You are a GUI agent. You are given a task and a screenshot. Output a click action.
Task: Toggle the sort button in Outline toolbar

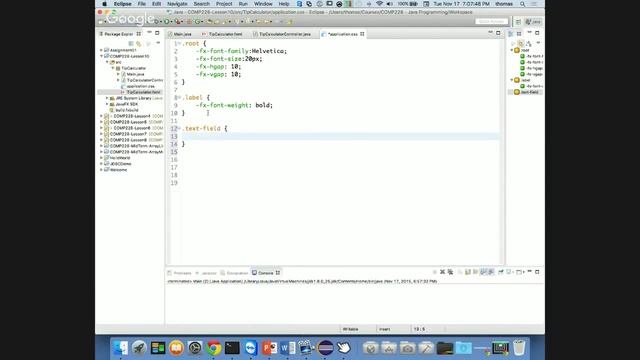(x=529, y=43)
